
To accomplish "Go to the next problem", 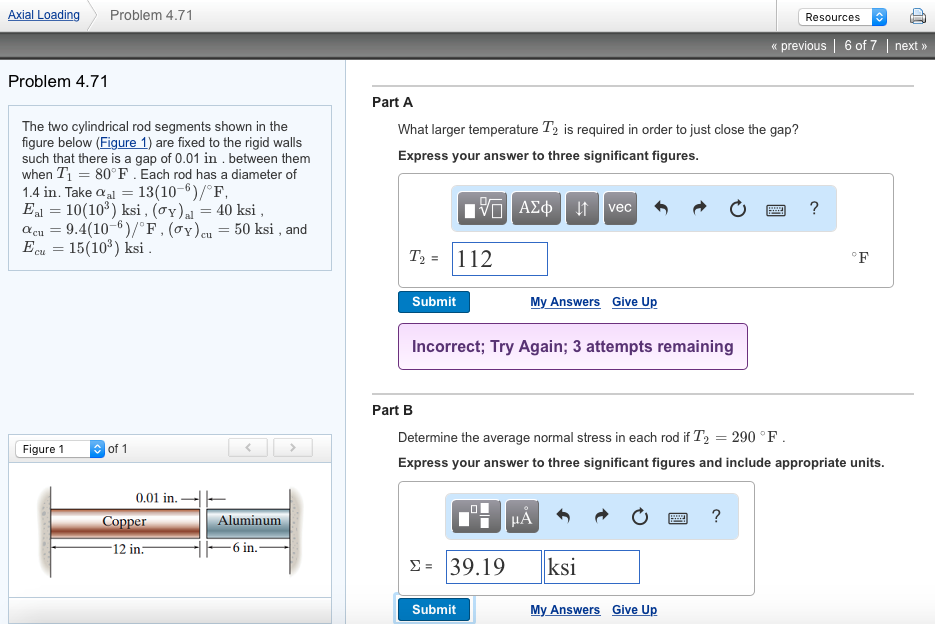I will point(911,45).
